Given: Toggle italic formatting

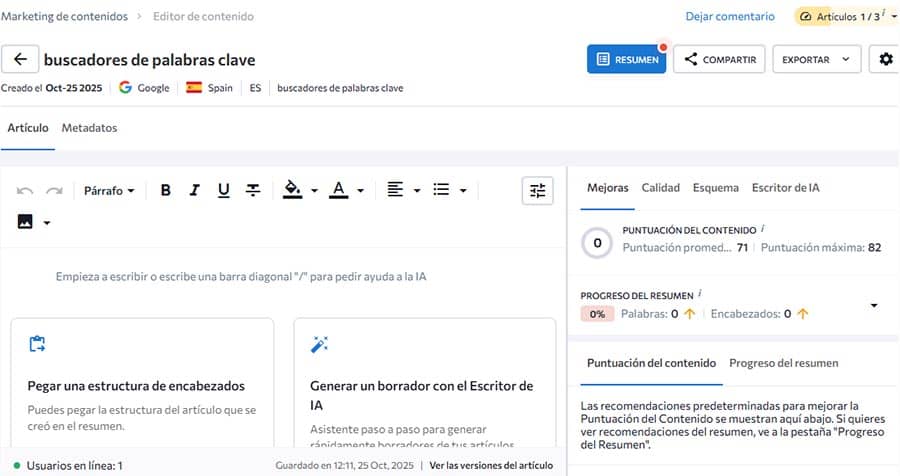Looking at the screenshot, I should click(x=195, y=190).
